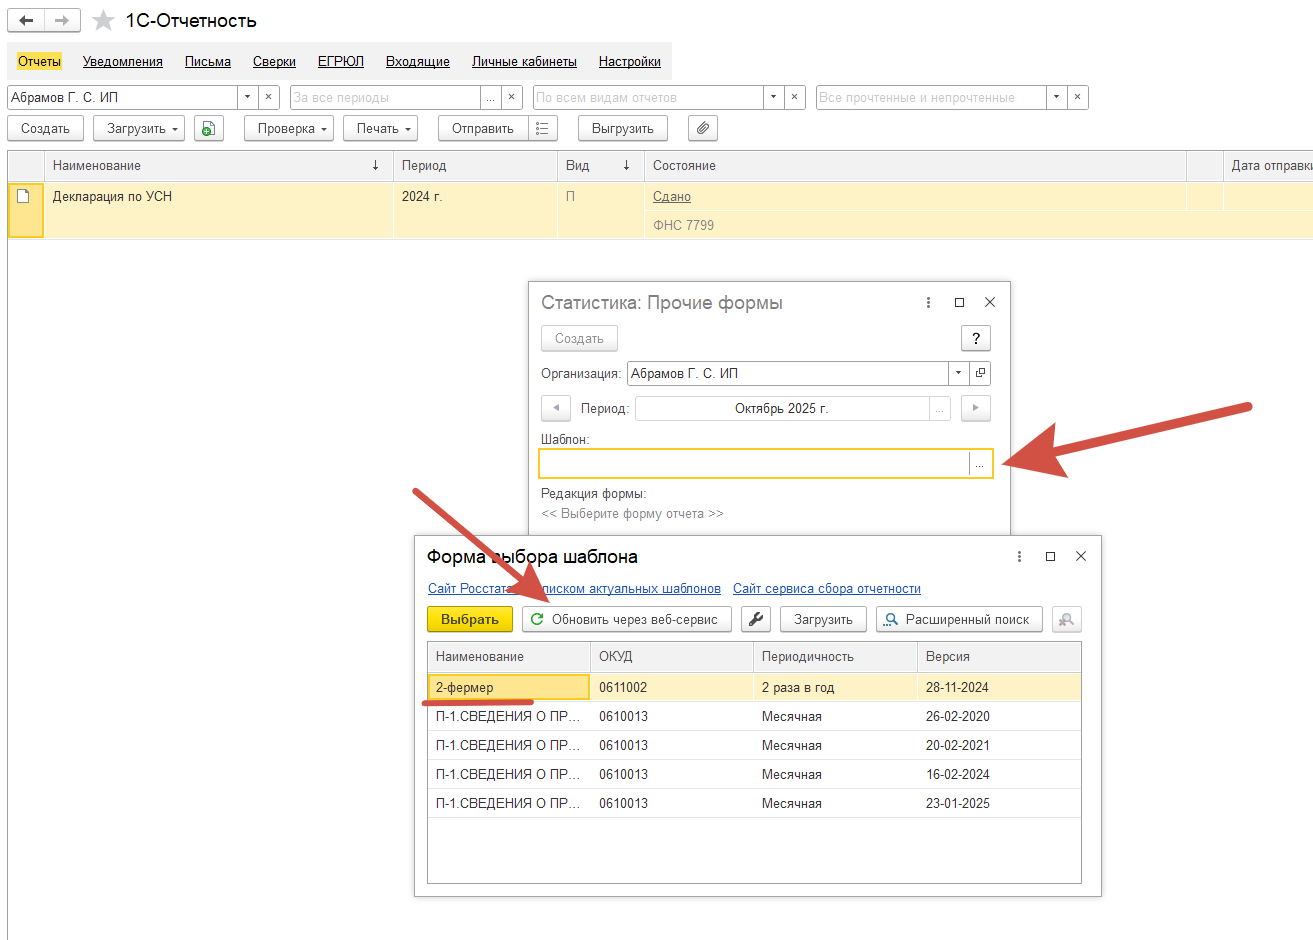Open the Сайт сервиса сбора отчетности link
The image size is (1313, 940).
pyautogui.click(x=826, y=588)
